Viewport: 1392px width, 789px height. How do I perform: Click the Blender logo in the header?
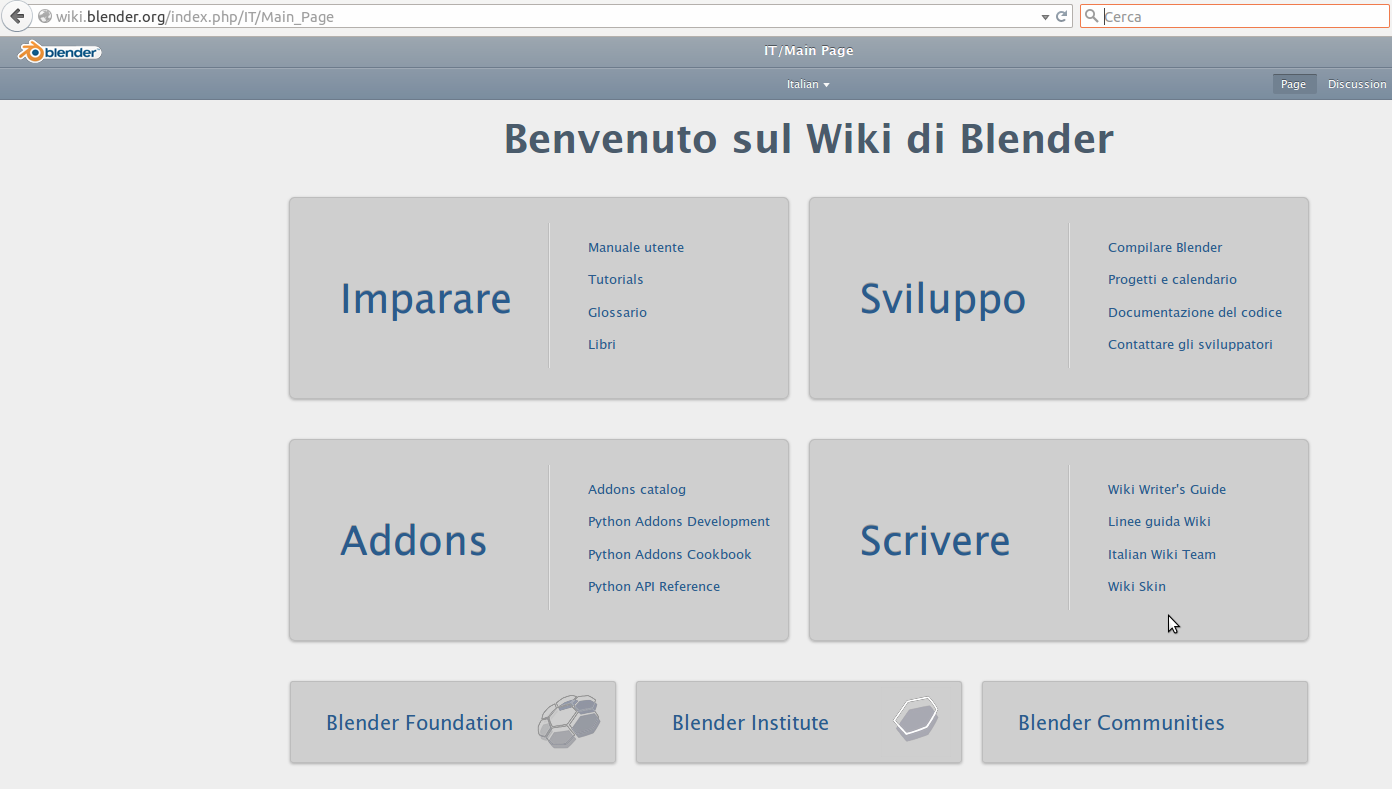(58, 51)
